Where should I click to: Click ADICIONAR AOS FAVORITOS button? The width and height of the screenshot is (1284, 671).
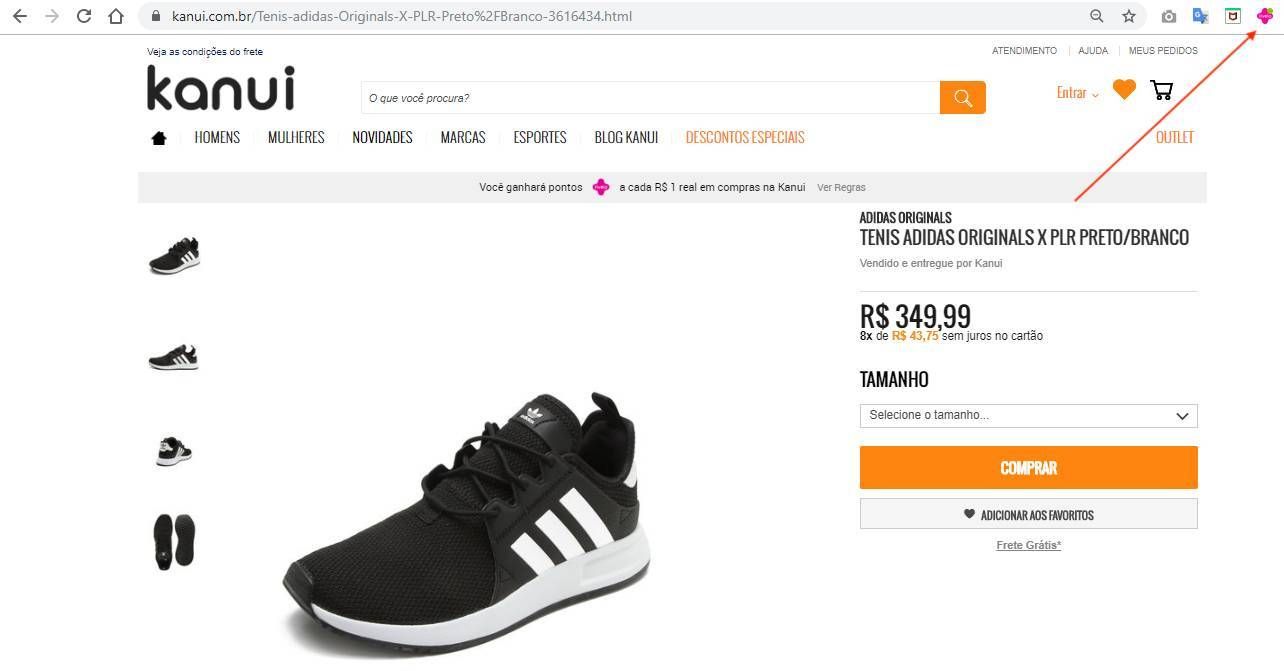[1028, 514]
